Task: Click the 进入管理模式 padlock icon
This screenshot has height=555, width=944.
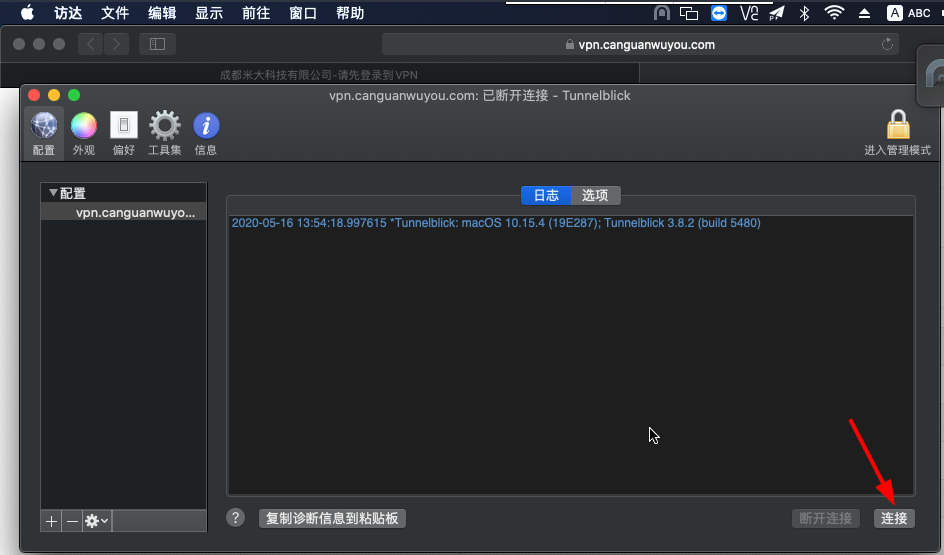Action: coord(898,125)
